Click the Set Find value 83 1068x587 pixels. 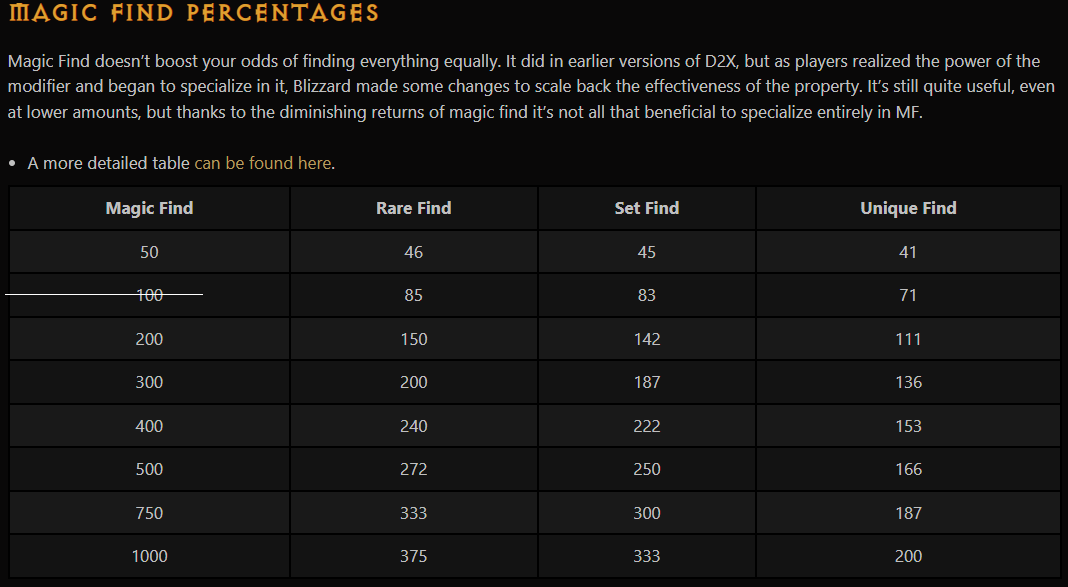tap(646, 296)
